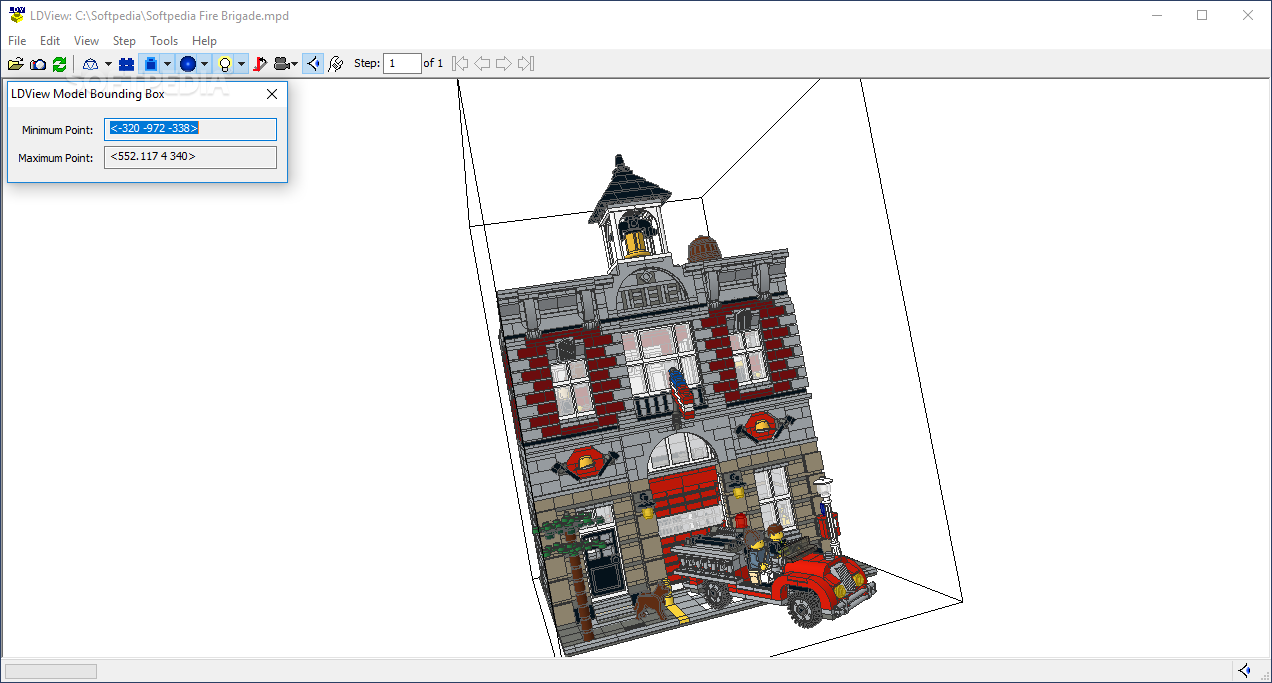
Task: Maximize the LDView window
Action: coord(1202,15)
